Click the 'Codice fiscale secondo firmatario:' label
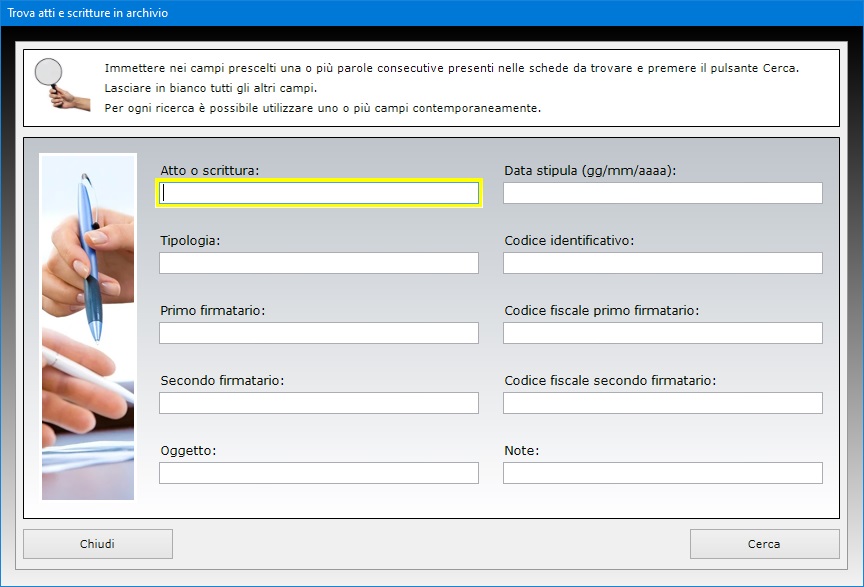The image size is (864, 587). pyautogui.click(x=610, y=381)
